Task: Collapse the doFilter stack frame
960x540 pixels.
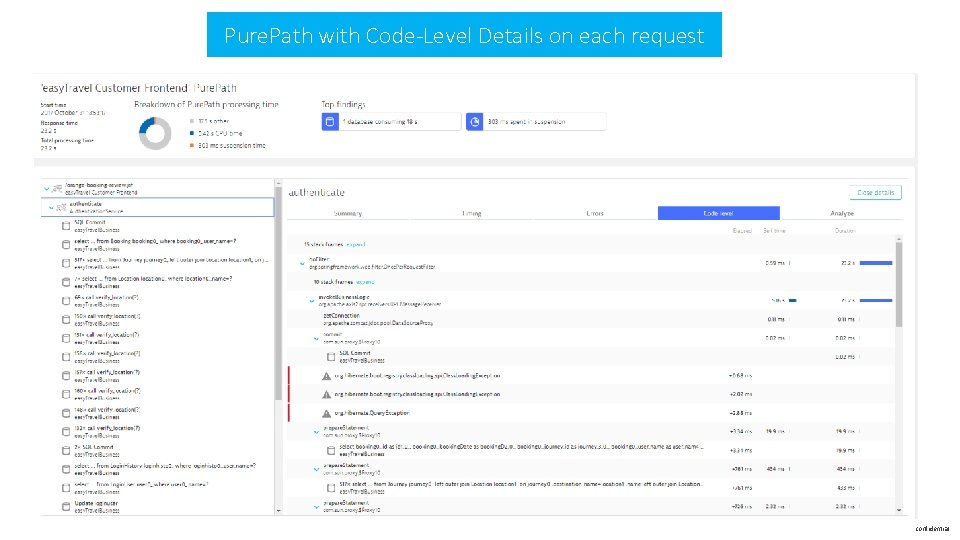Action: click(302, 264)
